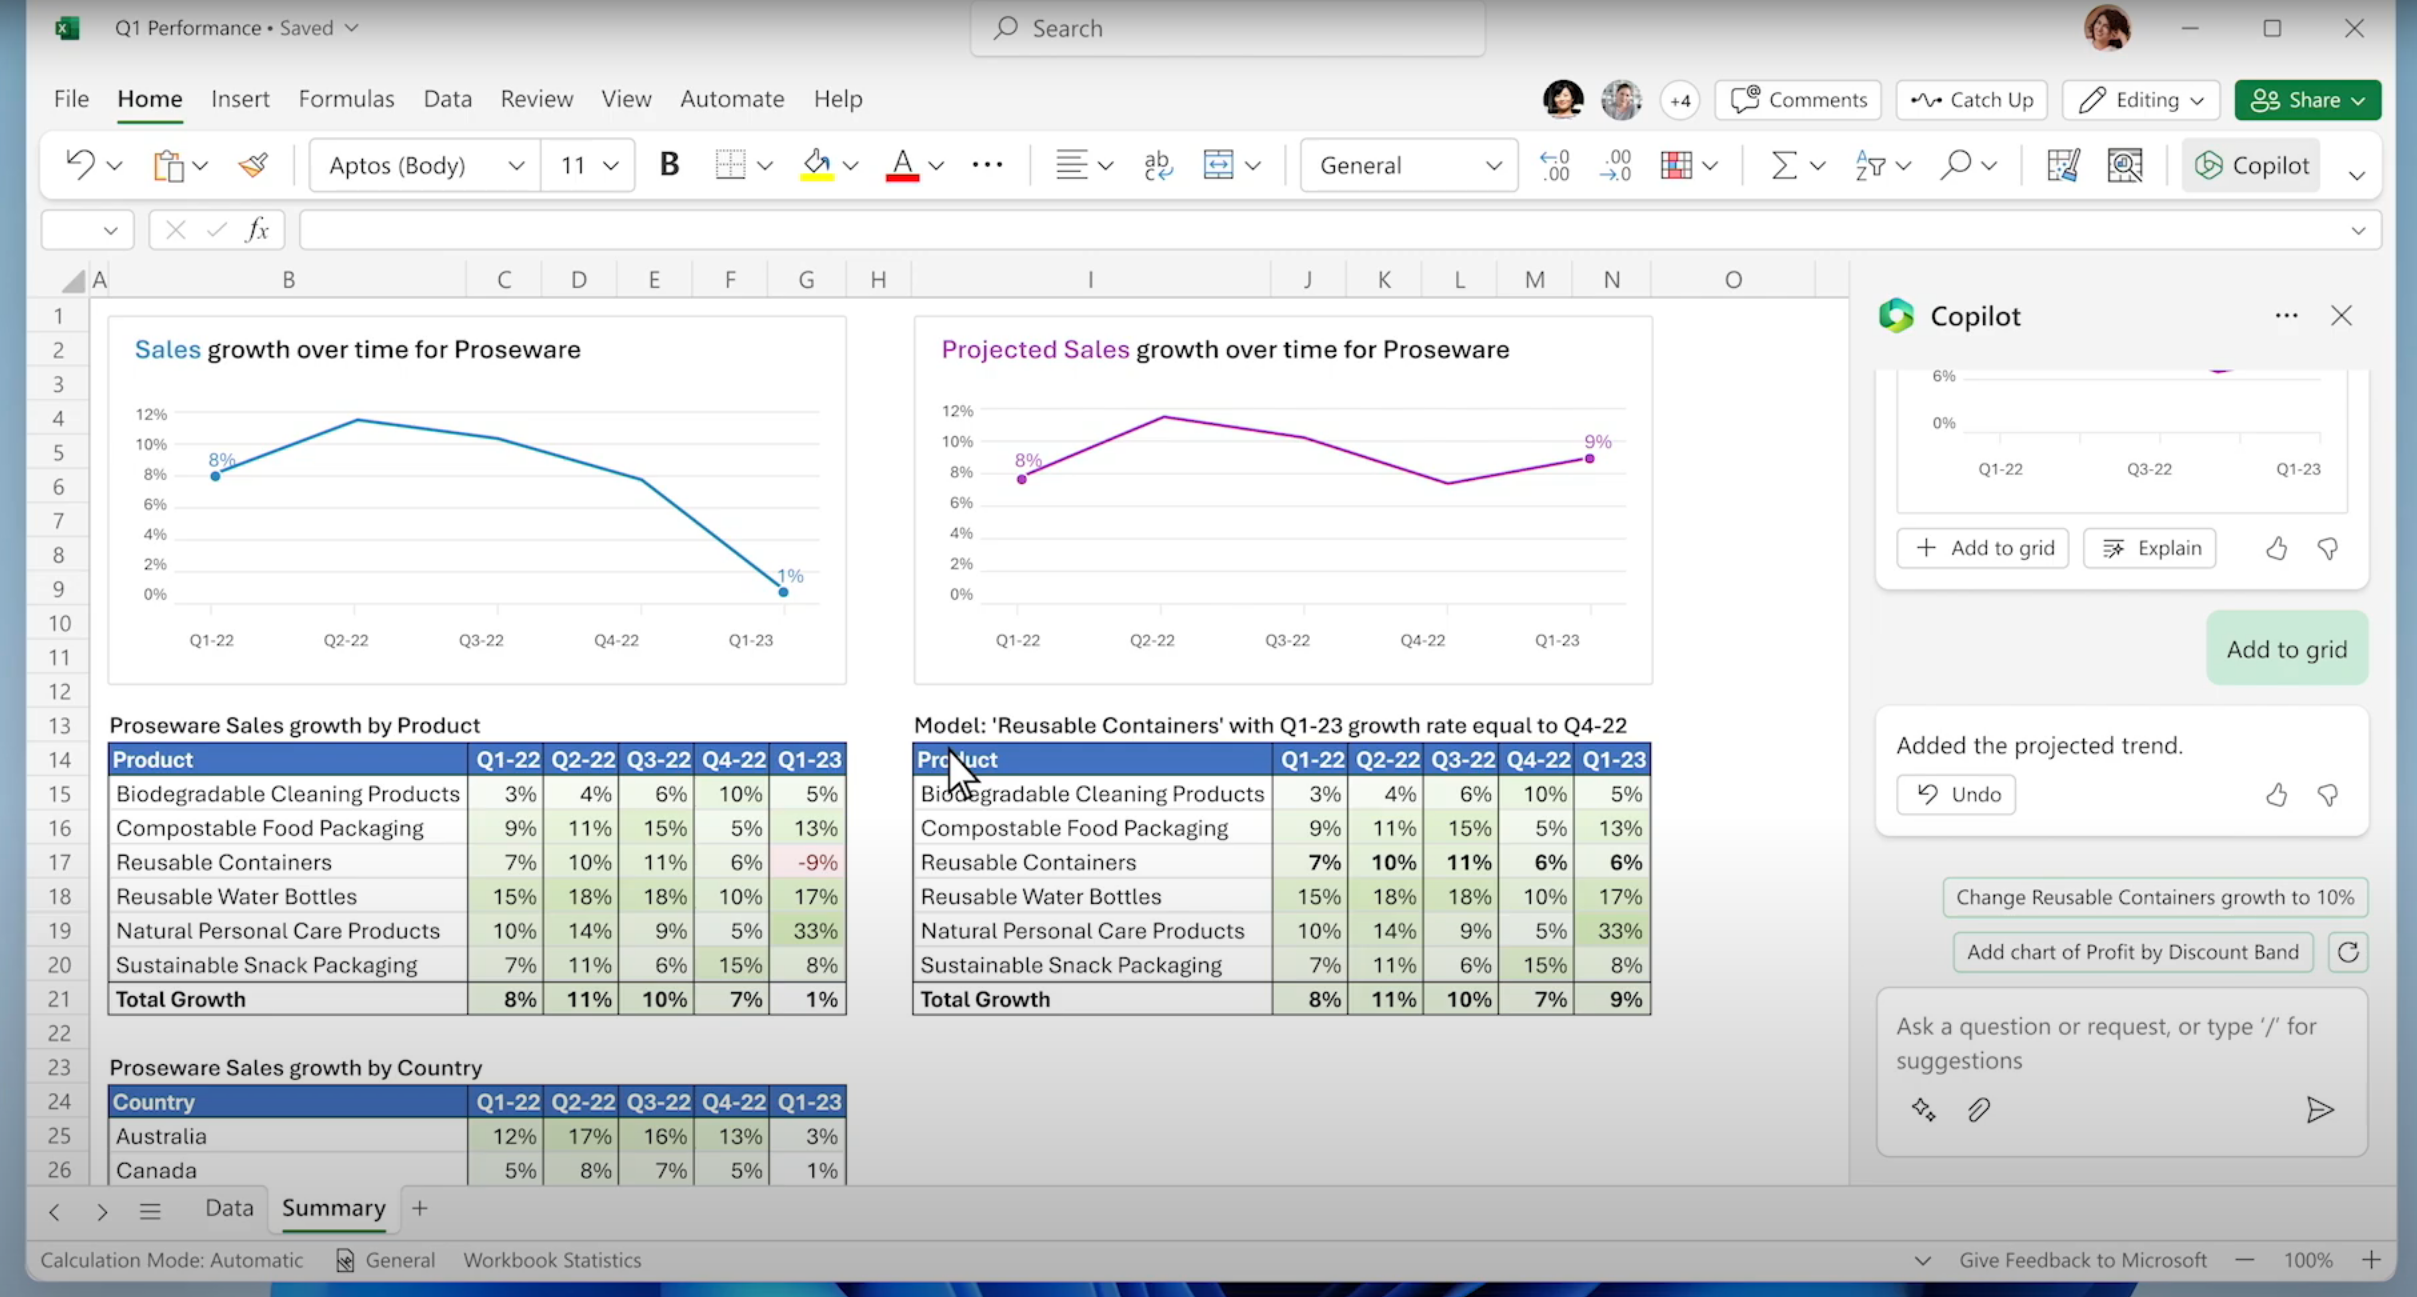Screen dimensions: 2417x1297
Task: Open Copilot from the ribbon
Action: click(2251, 165)
